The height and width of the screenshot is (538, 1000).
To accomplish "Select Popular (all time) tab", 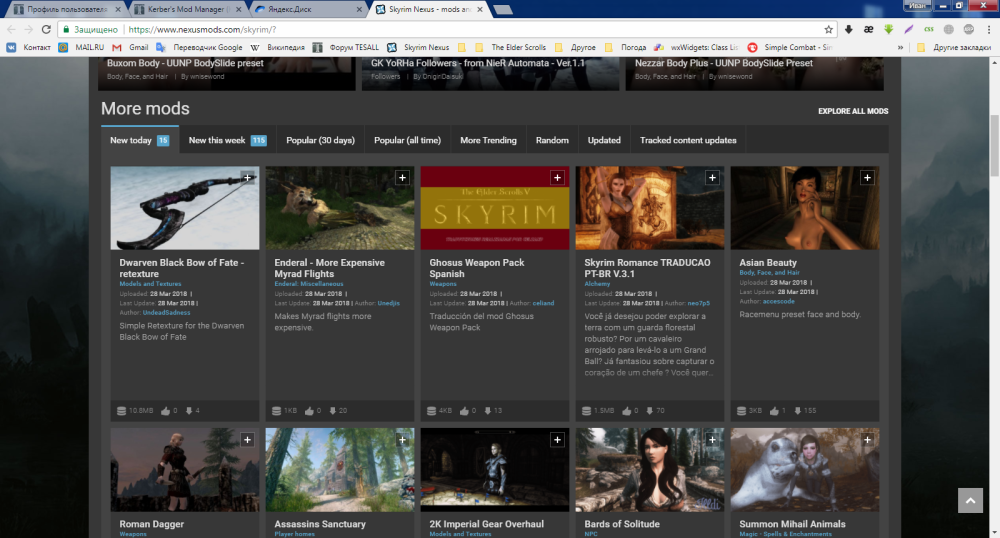I will [x=408, y=140].
